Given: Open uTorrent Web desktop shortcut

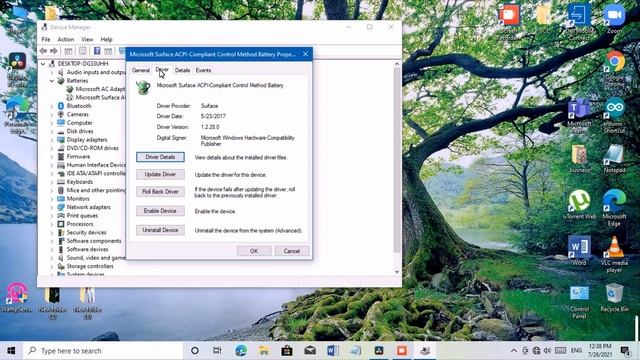Looking at the screenshot, I should pyautogui.click(x=579, y=201).
